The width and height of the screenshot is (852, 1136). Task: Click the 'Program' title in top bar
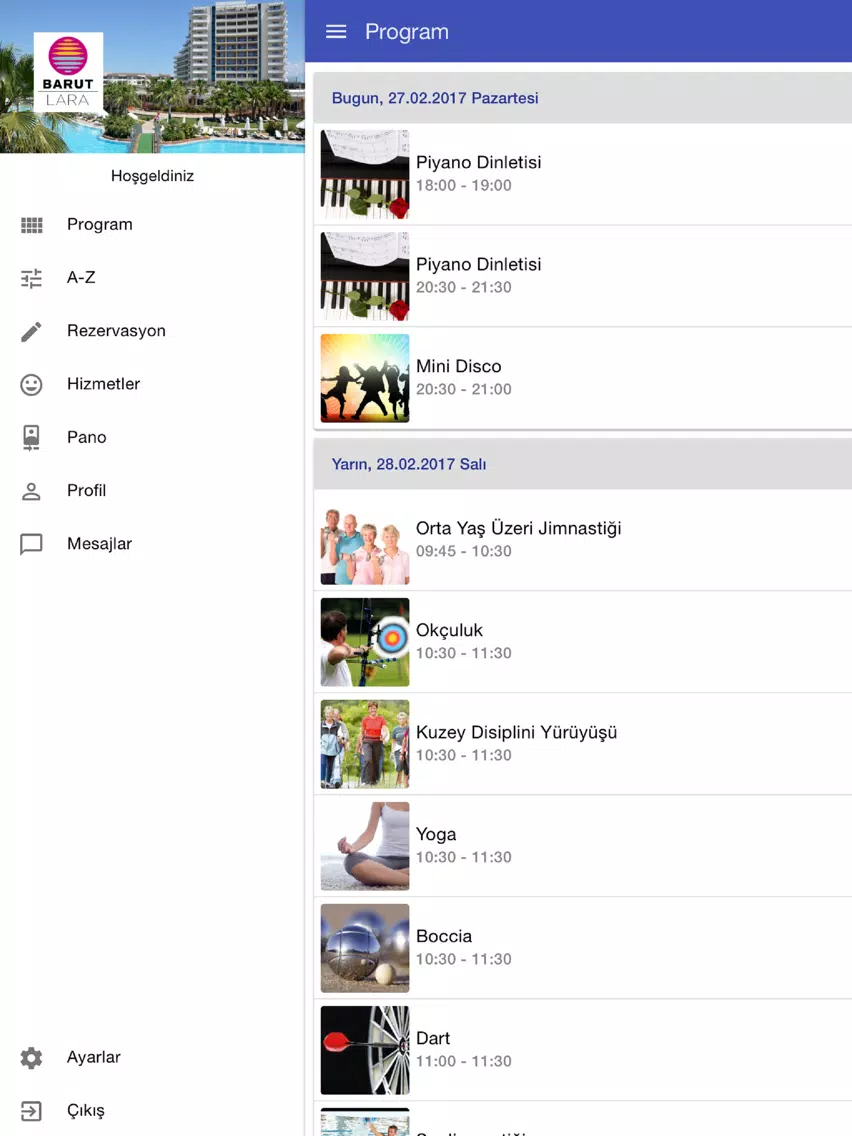click(406, 32)
